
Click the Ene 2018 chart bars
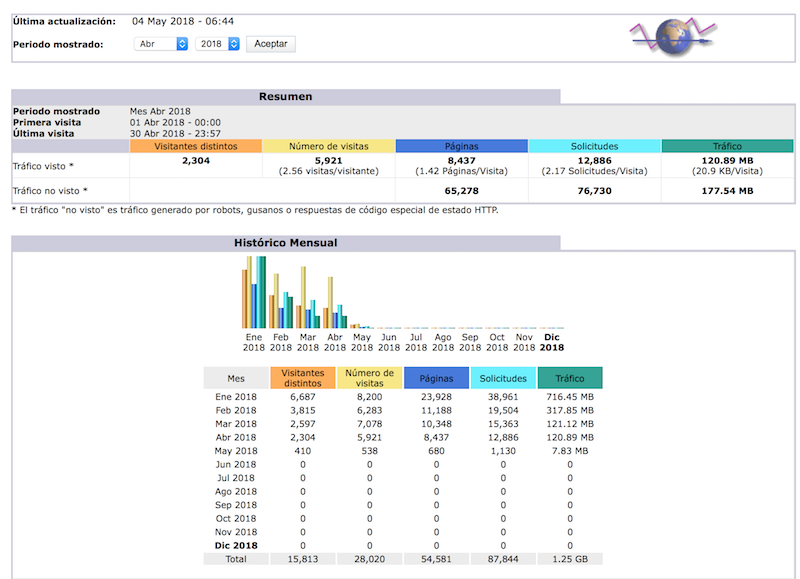pyautogui.click(x=254, y=292)
